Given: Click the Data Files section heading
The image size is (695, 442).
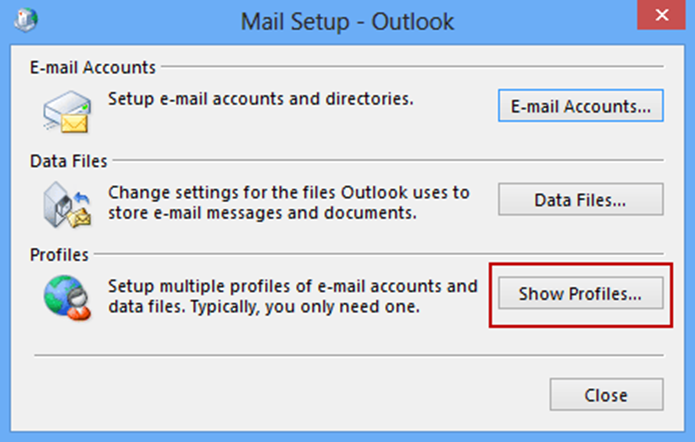Looking at the screenshot, I should point(69,161).
